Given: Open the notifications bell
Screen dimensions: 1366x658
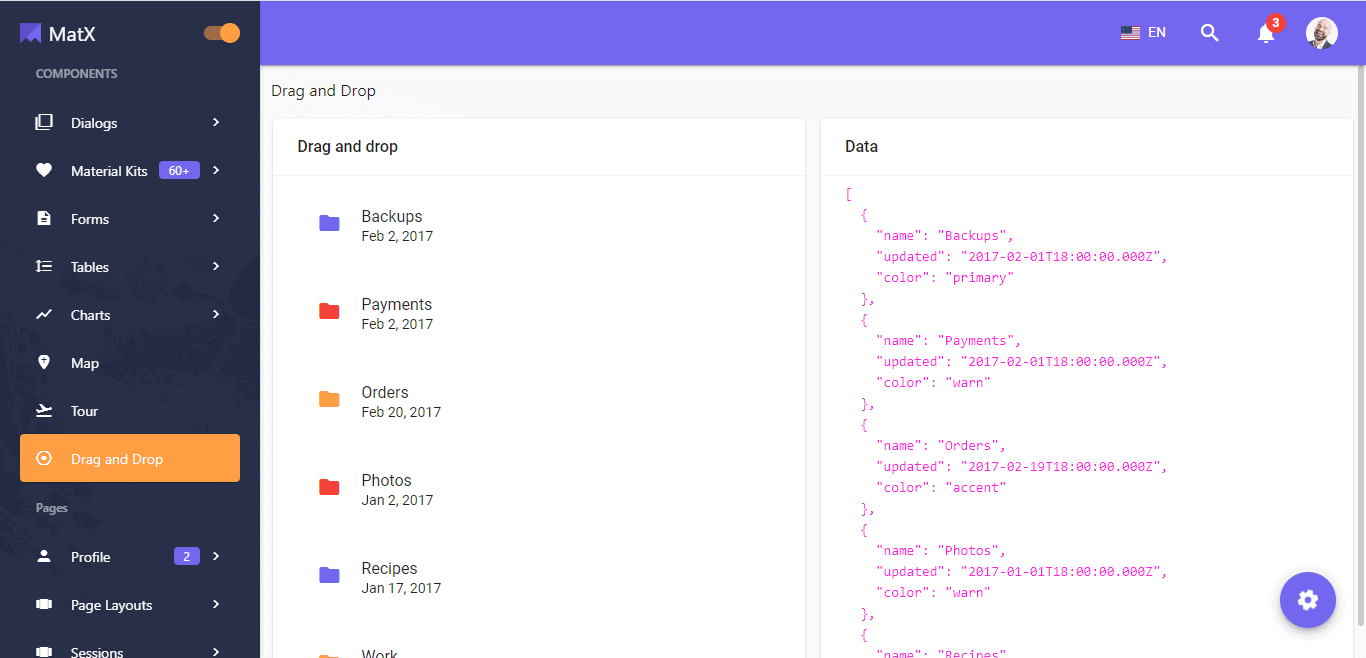Looking at the screenshot, I should (1266, 33).
